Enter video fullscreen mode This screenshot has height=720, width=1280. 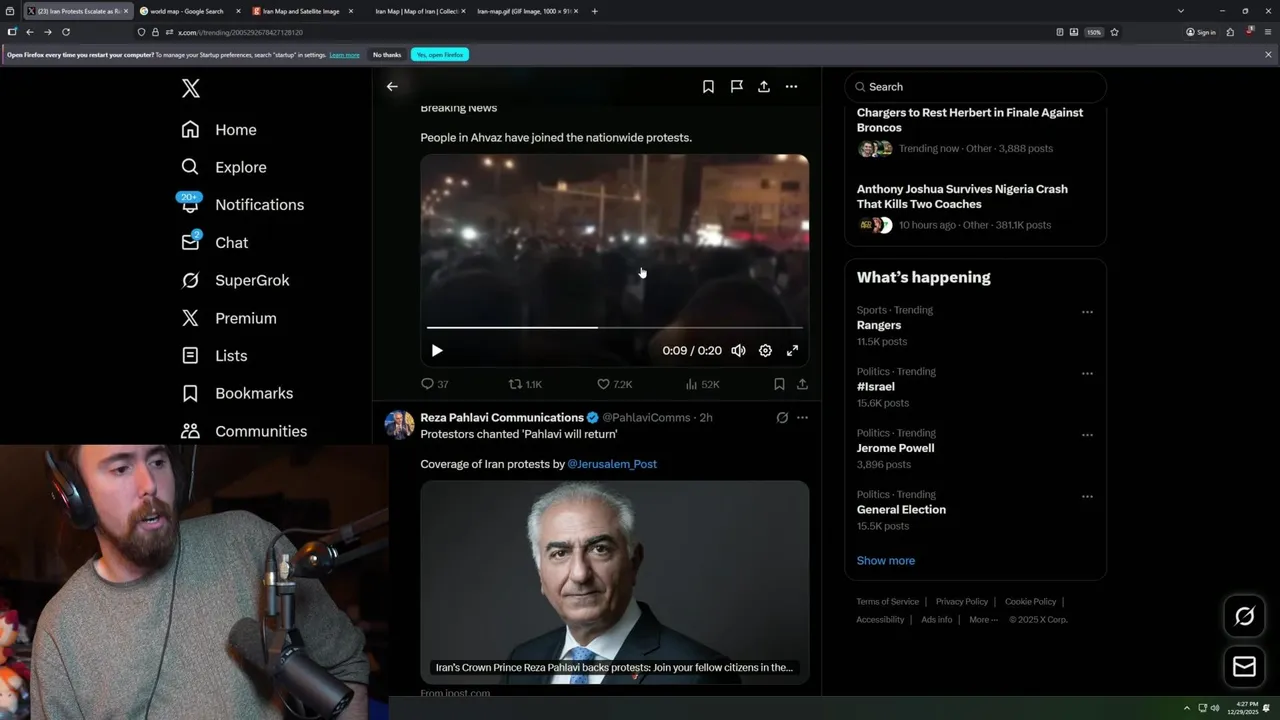(x=792, y=351)
